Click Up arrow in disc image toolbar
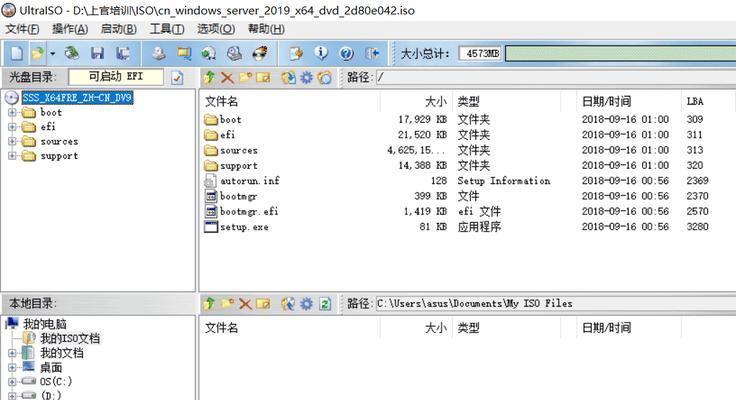The height and width of the screenshot is (400, 736). click(x=209, y=77)
